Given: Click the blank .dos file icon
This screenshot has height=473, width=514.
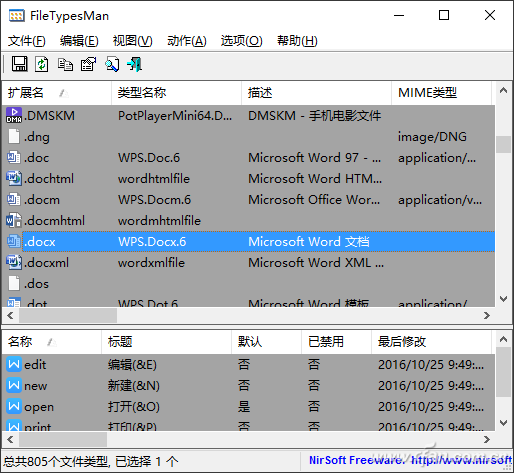Looking at the screenshot, I should pos(14,283).
